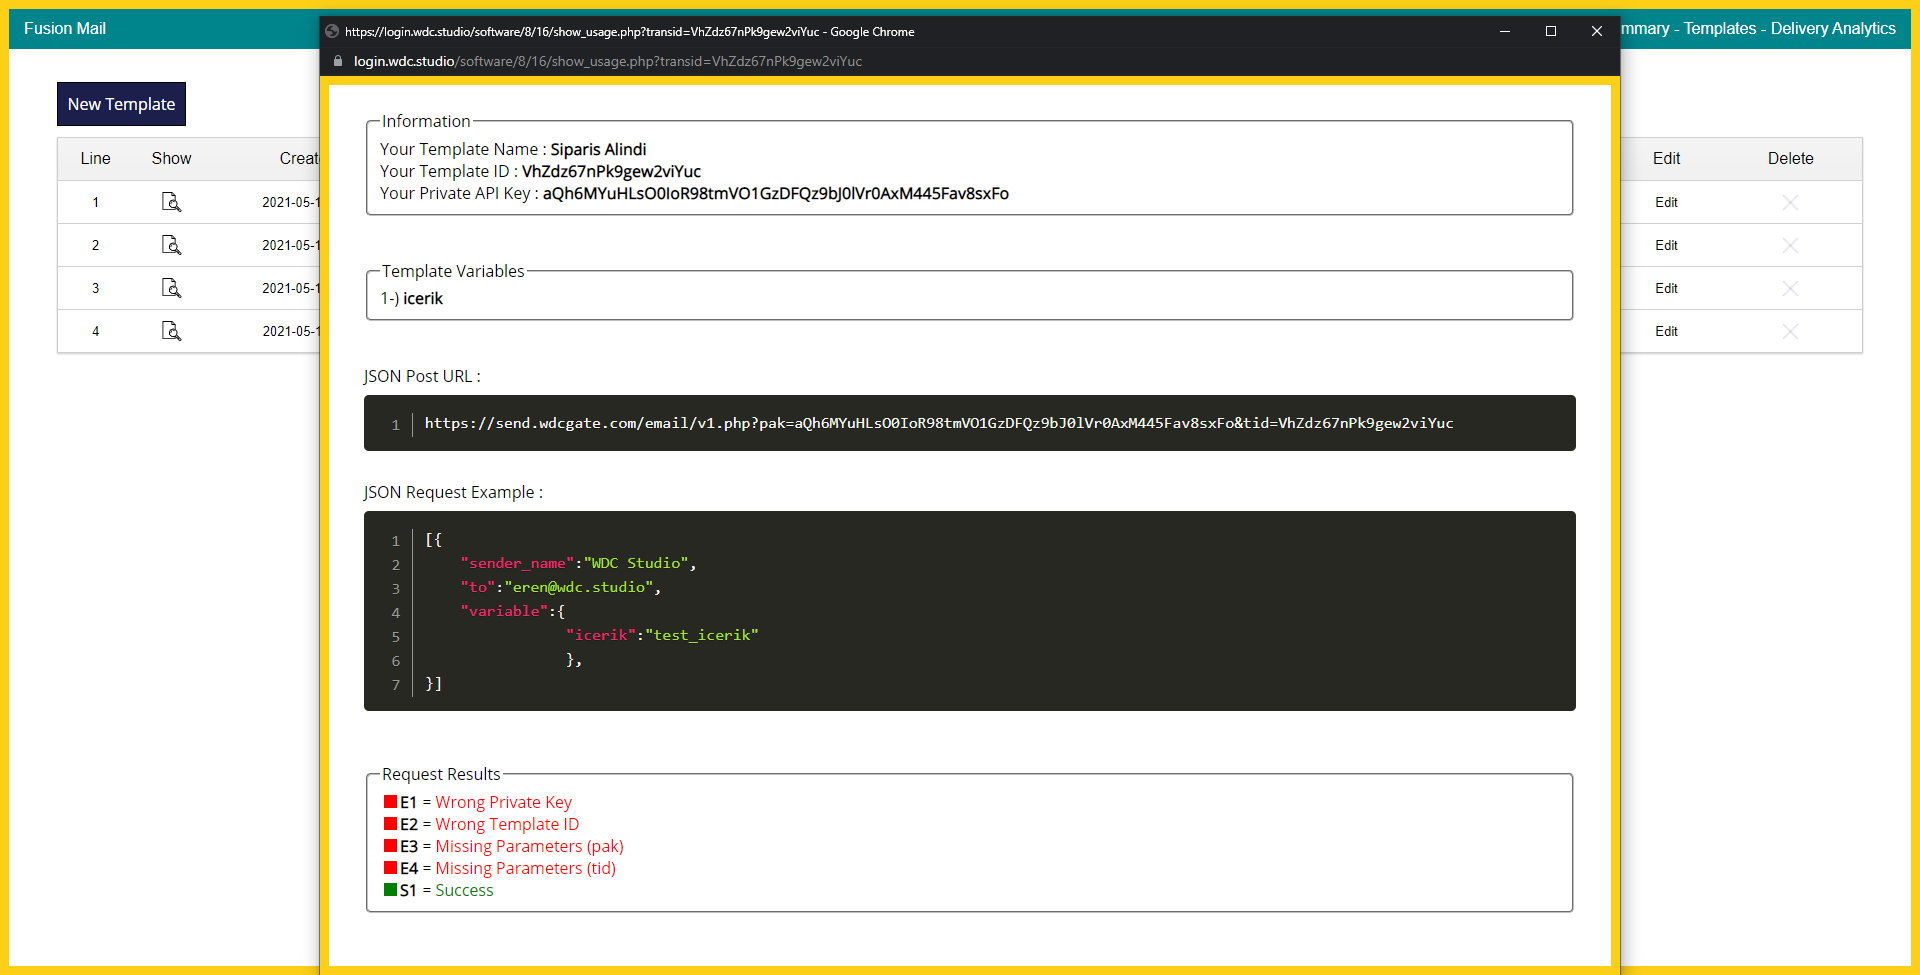This screenshot has height=975, width=1920.
Task: Delete template in row 3
Action: click(x=1790, y=288)
